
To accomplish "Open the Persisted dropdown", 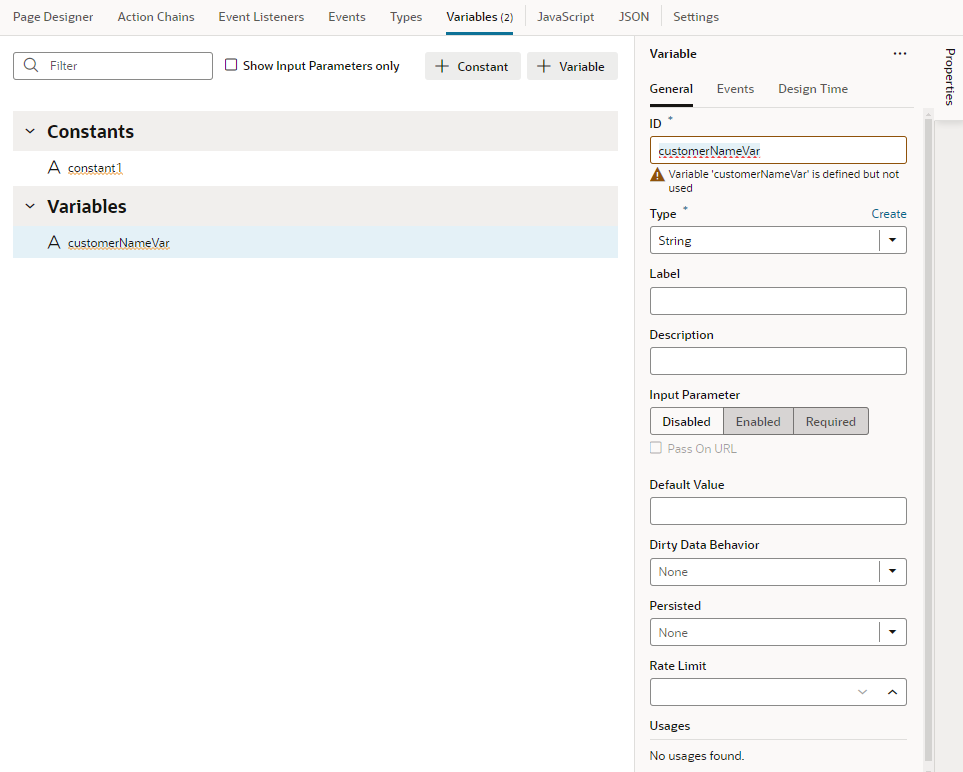I will [892, 632].
